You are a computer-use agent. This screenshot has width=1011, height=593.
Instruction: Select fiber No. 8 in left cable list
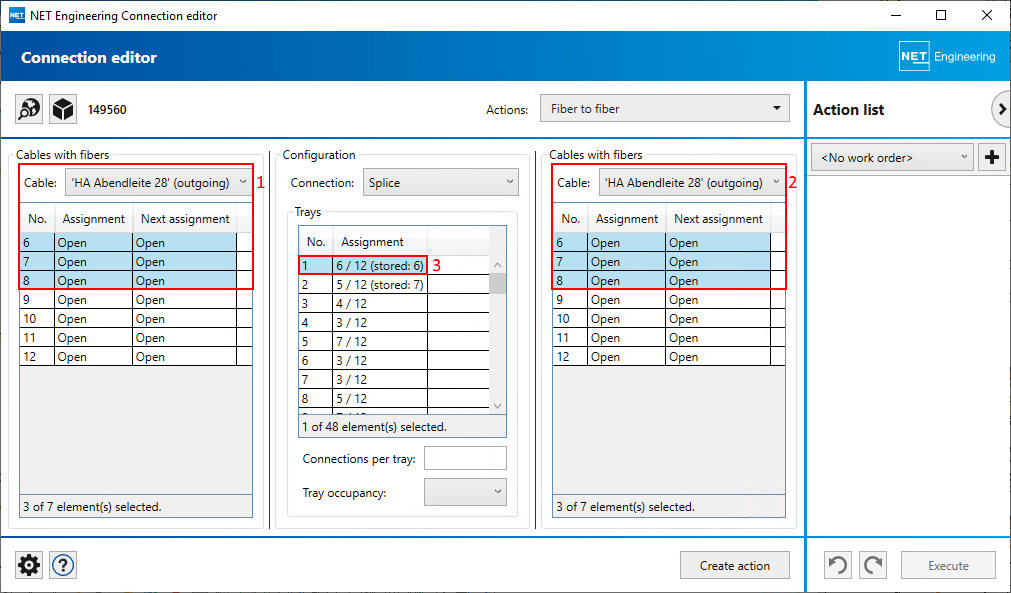(x=135, y=280)
